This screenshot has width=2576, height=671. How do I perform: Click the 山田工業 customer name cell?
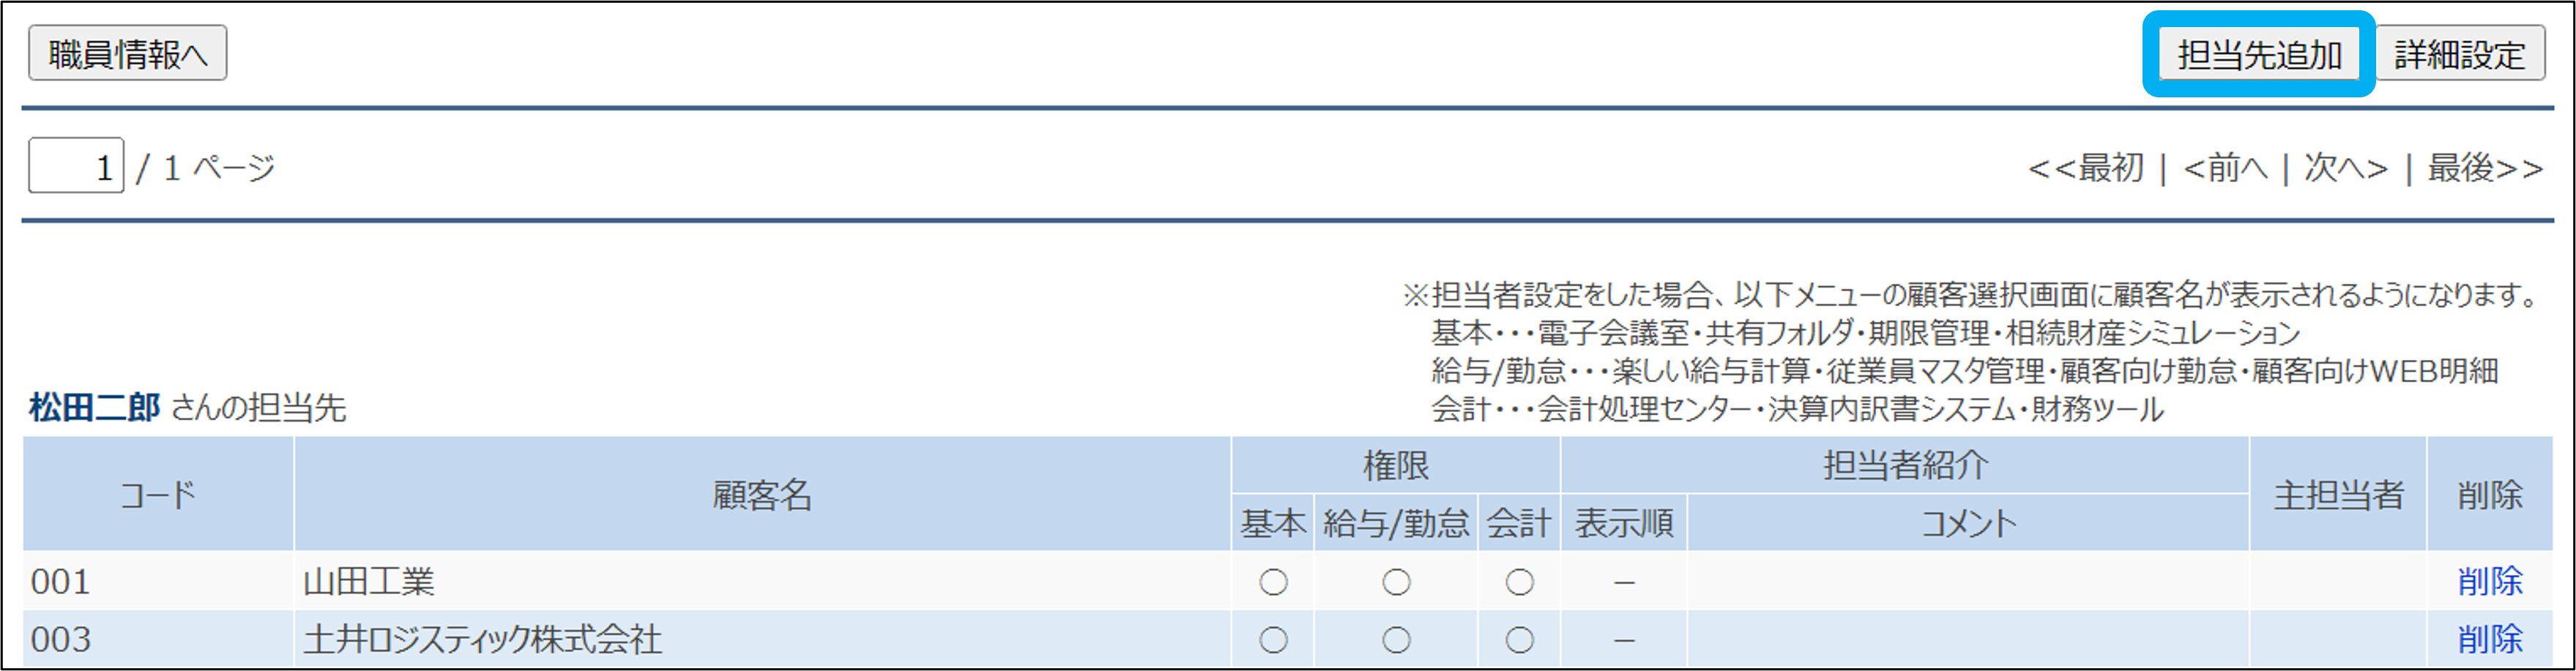tap(369, 582)
